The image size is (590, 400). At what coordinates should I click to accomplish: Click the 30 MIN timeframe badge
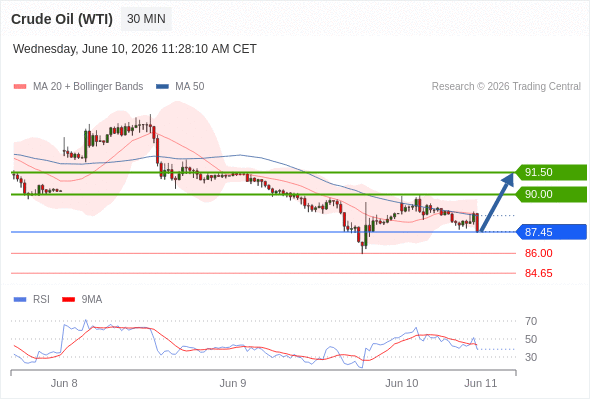pos(146,19)
